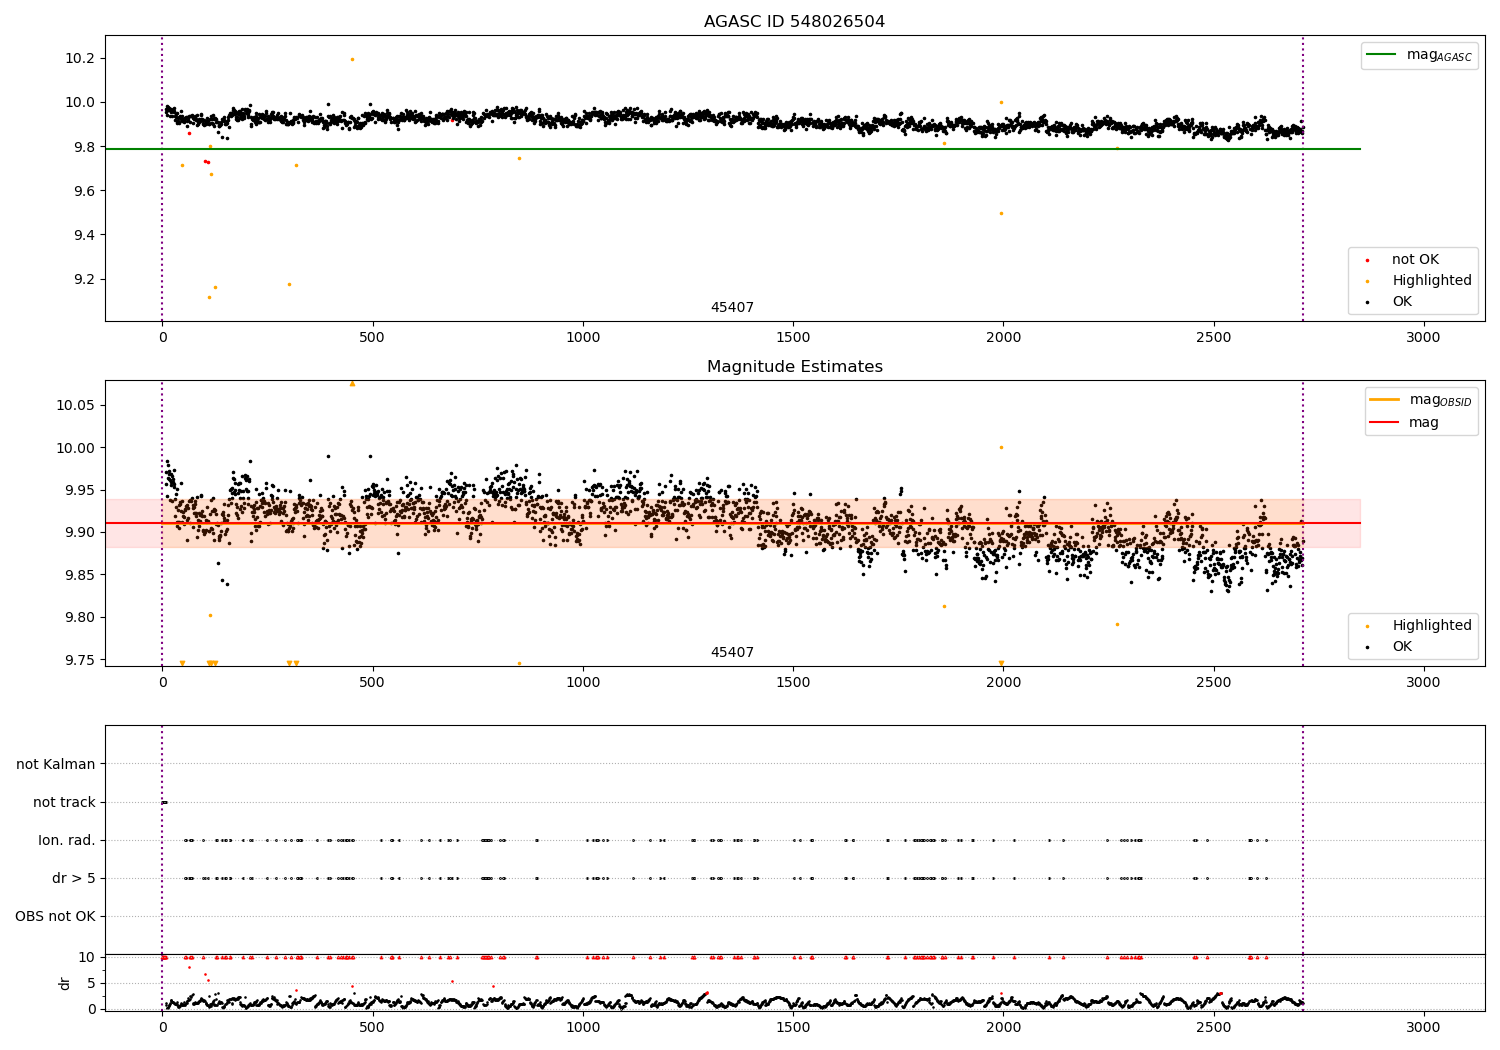Click the 'Ion. rad.' axis label
This screenshot has width=1500, height=1050.
[67, 840]
